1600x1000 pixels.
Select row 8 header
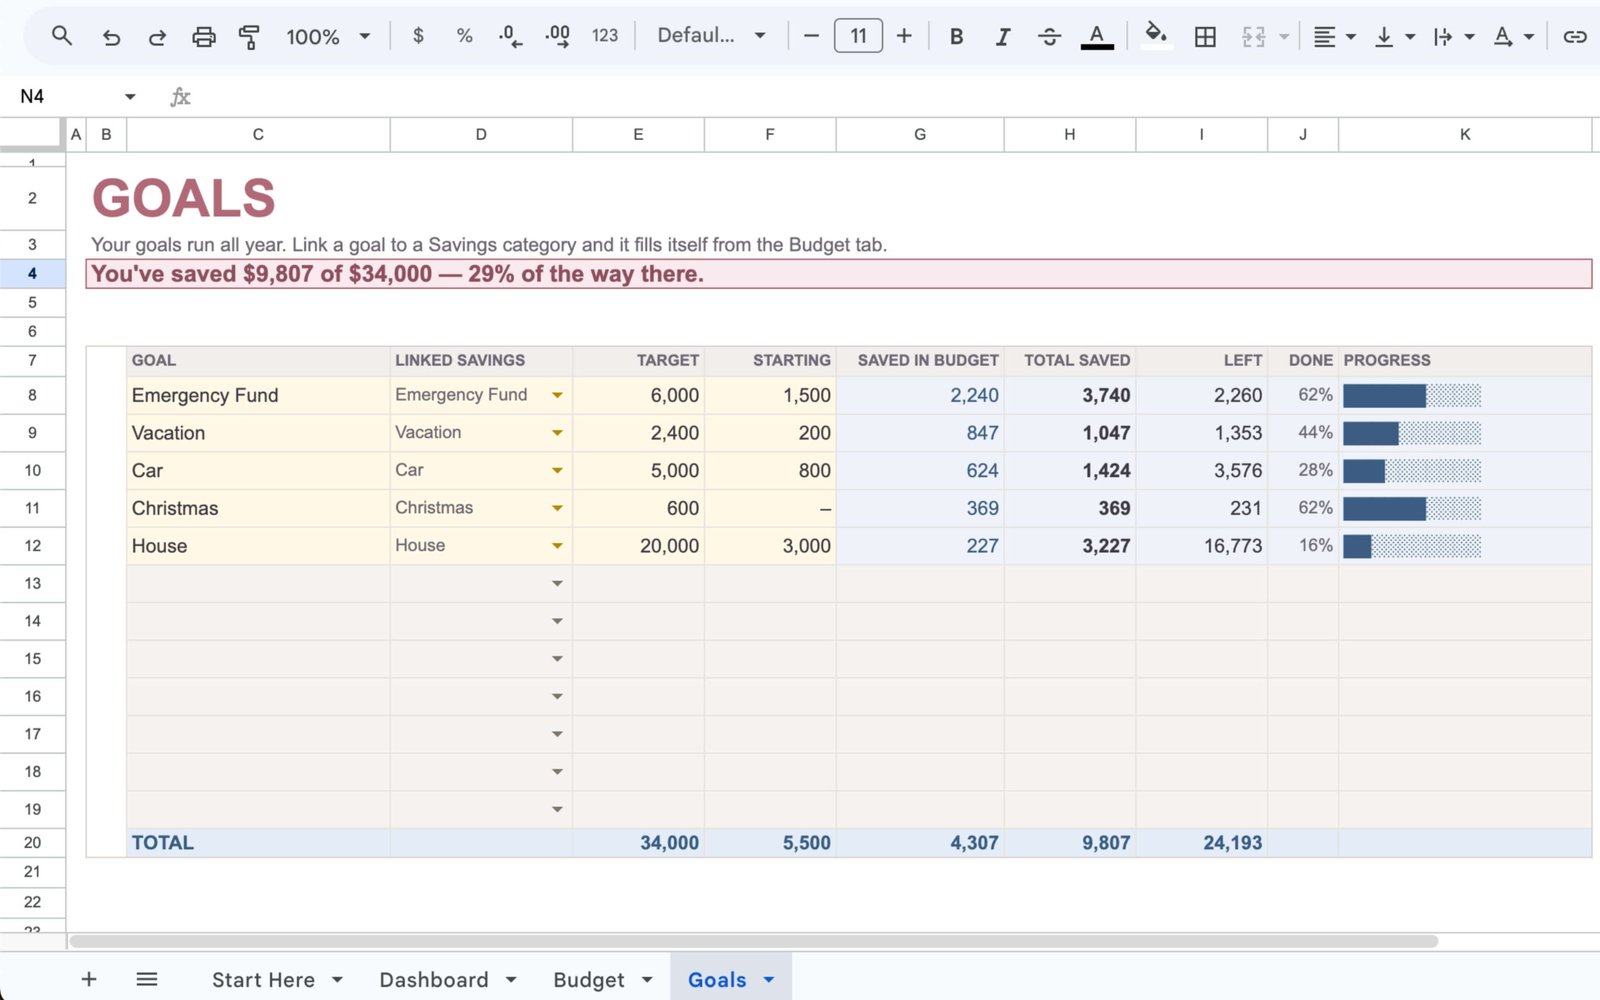click(32, 395)
